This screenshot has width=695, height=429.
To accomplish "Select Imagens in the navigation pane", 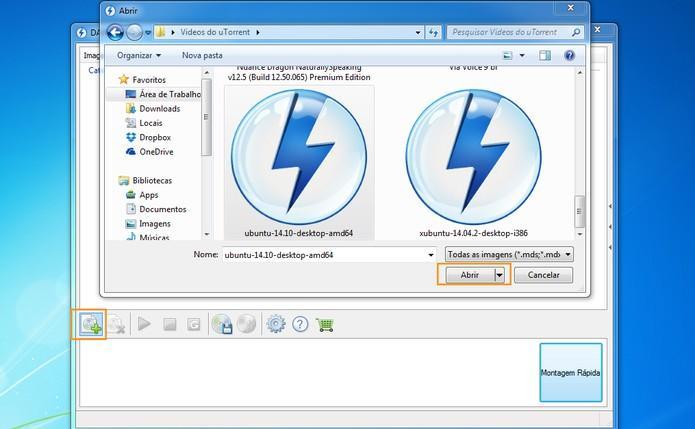I will [155, 224].
